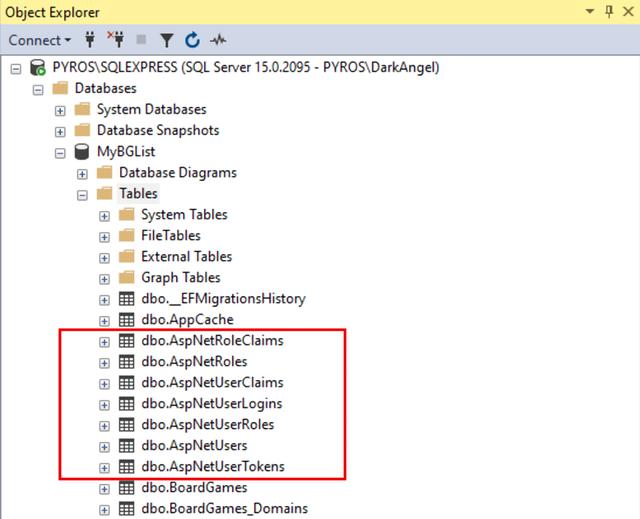This screenshot has width=640, height=519.
Task: Select the dbo.AspNetUserLogins table icon
Action: pyautogui.click(x=127, y=404)
